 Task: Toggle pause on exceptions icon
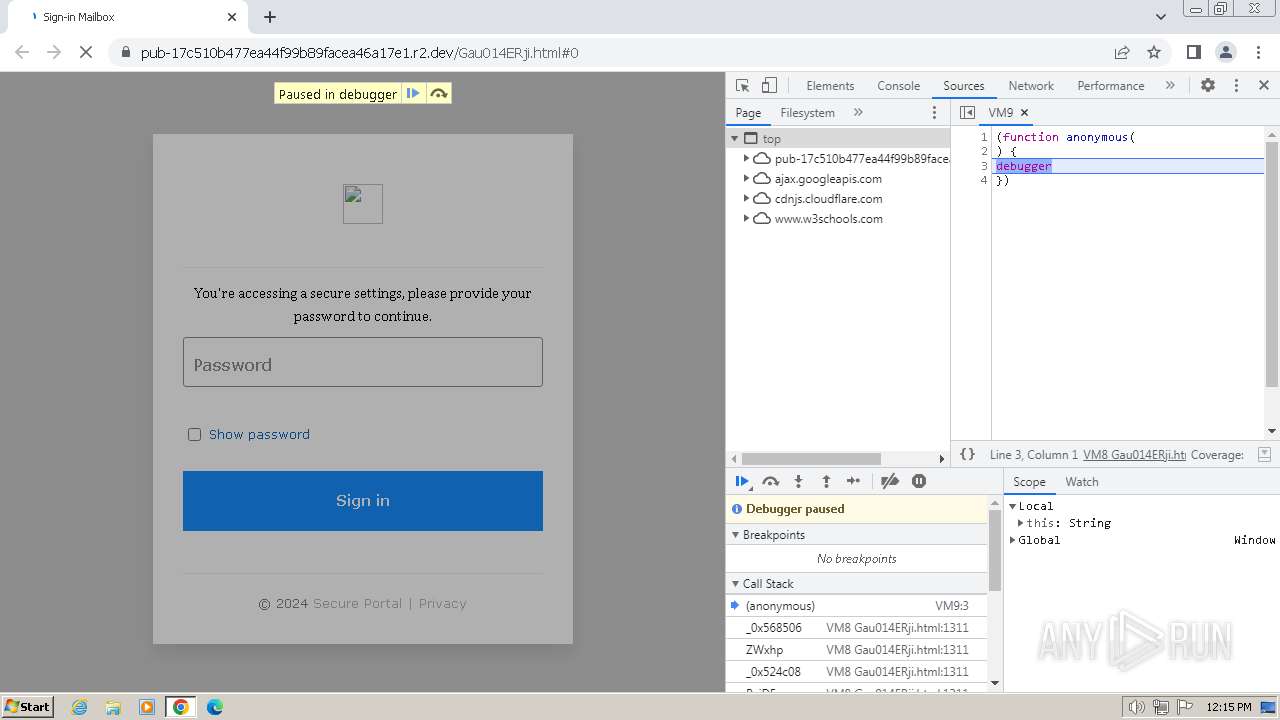click(919, 481)
